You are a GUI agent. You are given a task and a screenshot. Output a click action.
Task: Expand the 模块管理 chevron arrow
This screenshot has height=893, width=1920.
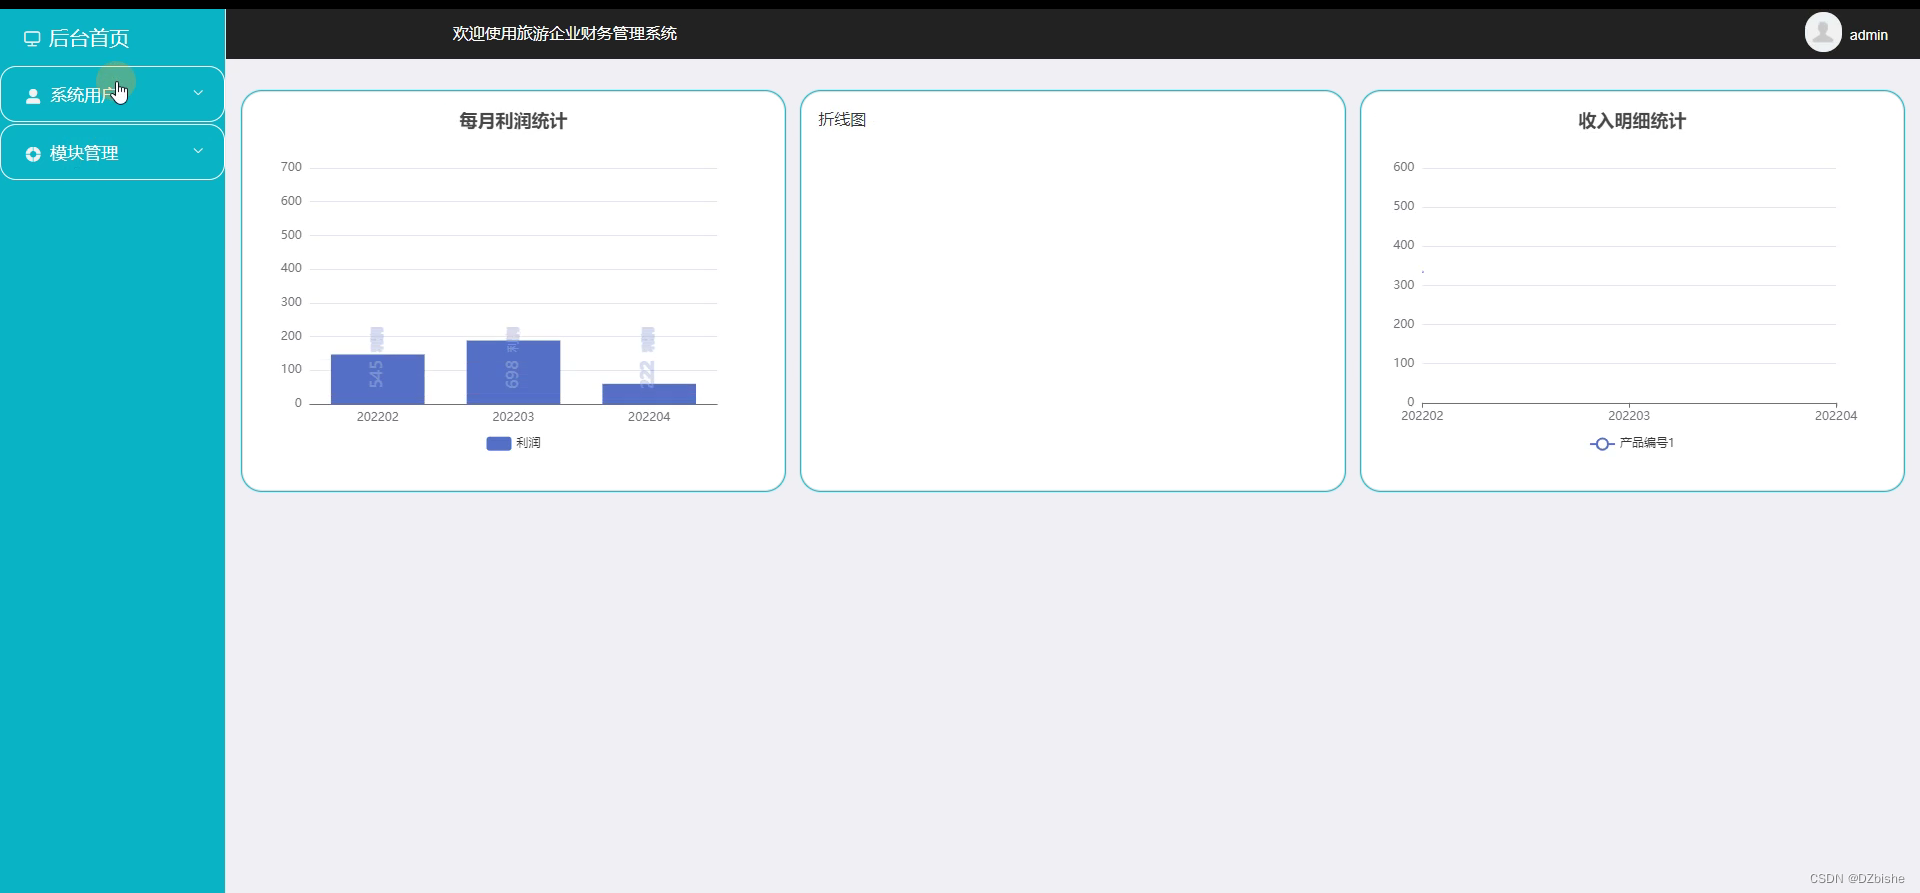coord(198,151)
